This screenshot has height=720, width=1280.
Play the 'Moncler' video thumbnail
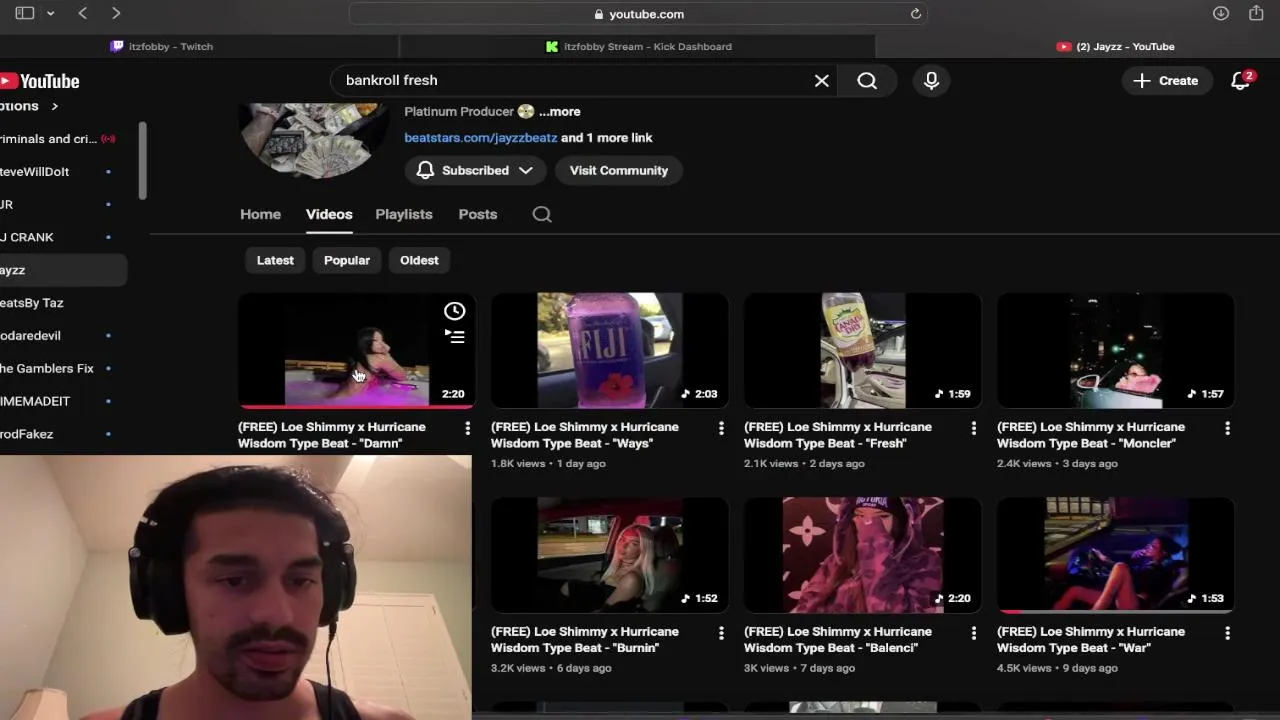click(1115, 350)
